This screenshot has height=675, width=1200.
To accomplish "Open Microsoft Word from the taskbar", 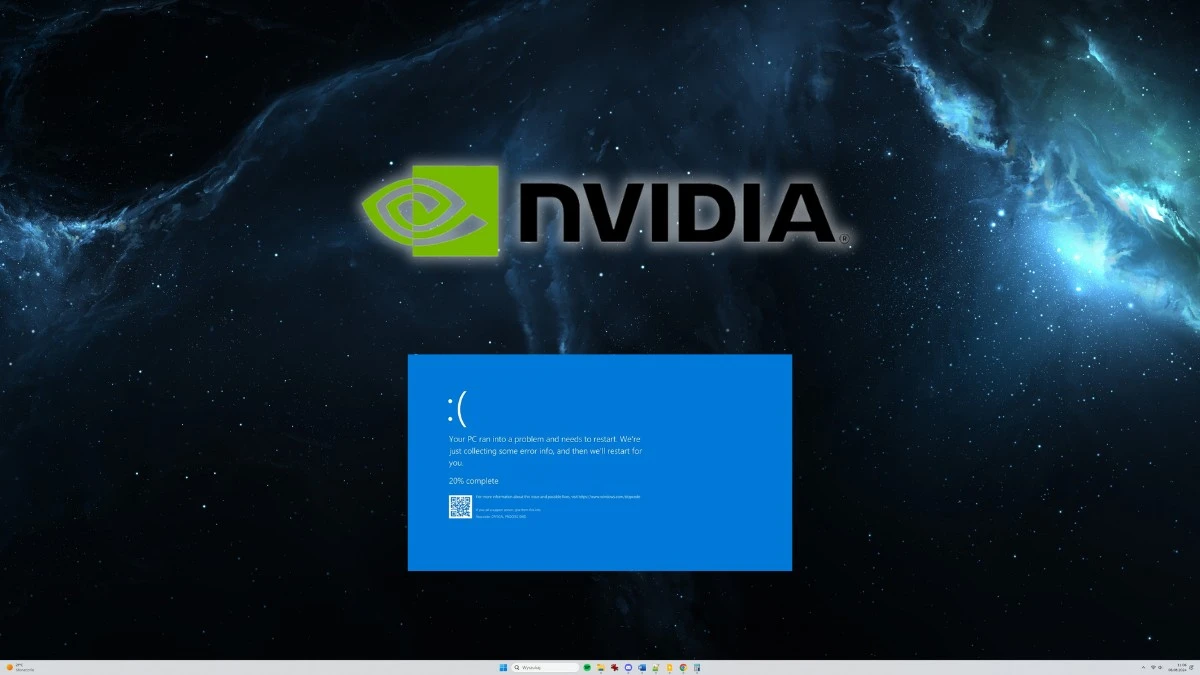I will pyautogui.click(x=642, y=667).
